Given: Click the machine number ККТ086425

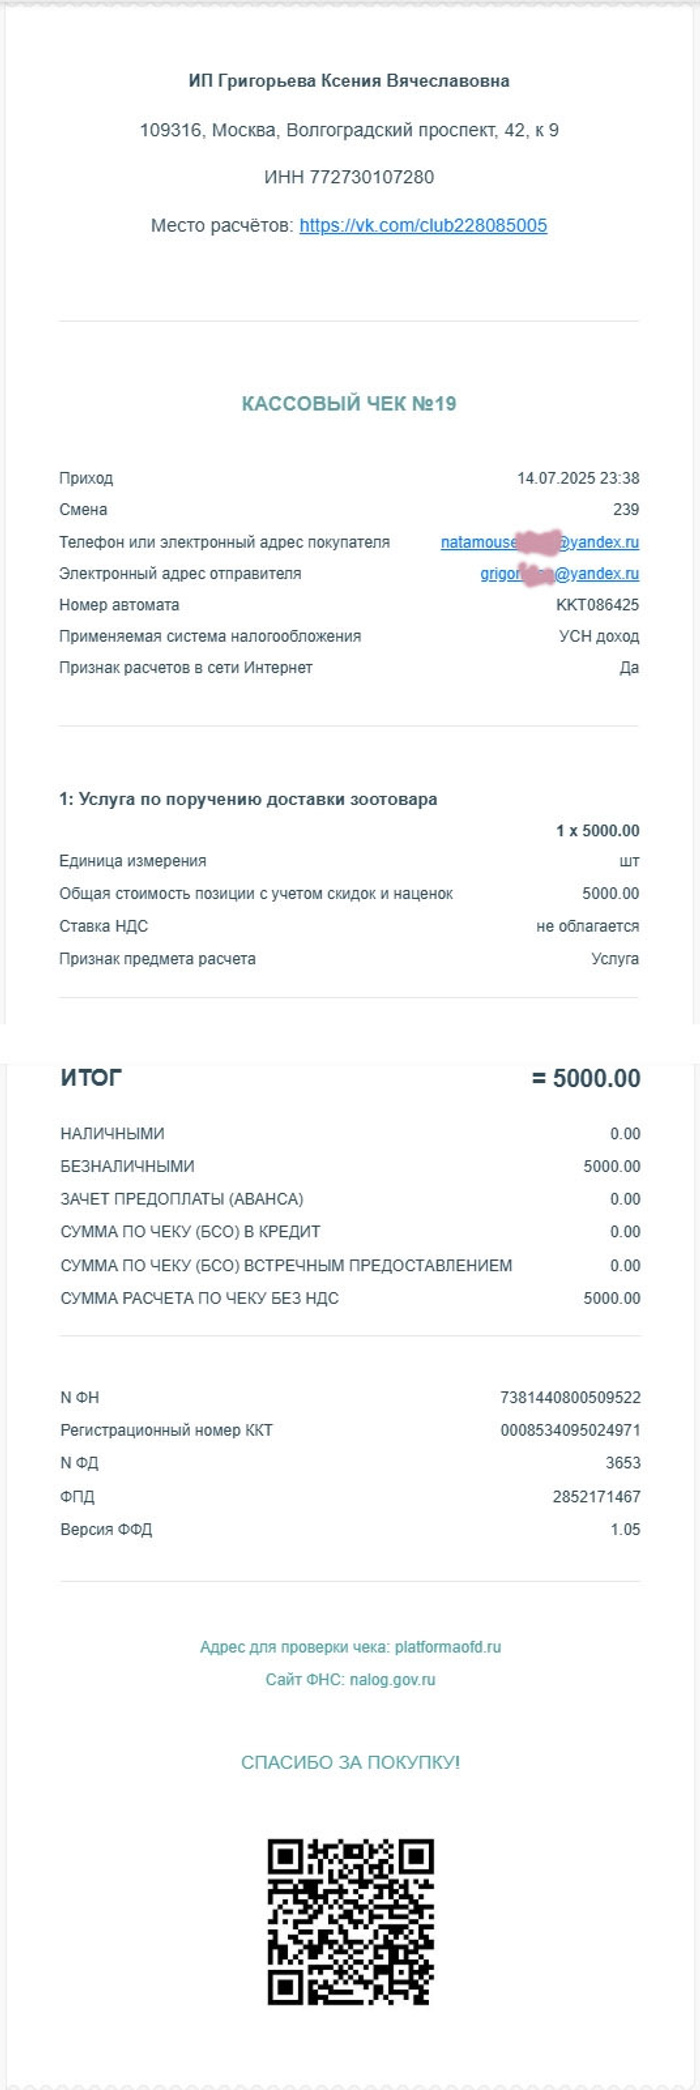Looking at the screenshot, I should click(x=597, y=605).
